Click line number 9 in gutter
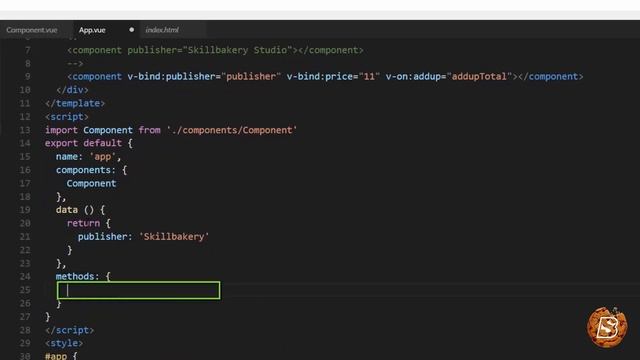This screenshot has width=640, height=360. [27, 76]
